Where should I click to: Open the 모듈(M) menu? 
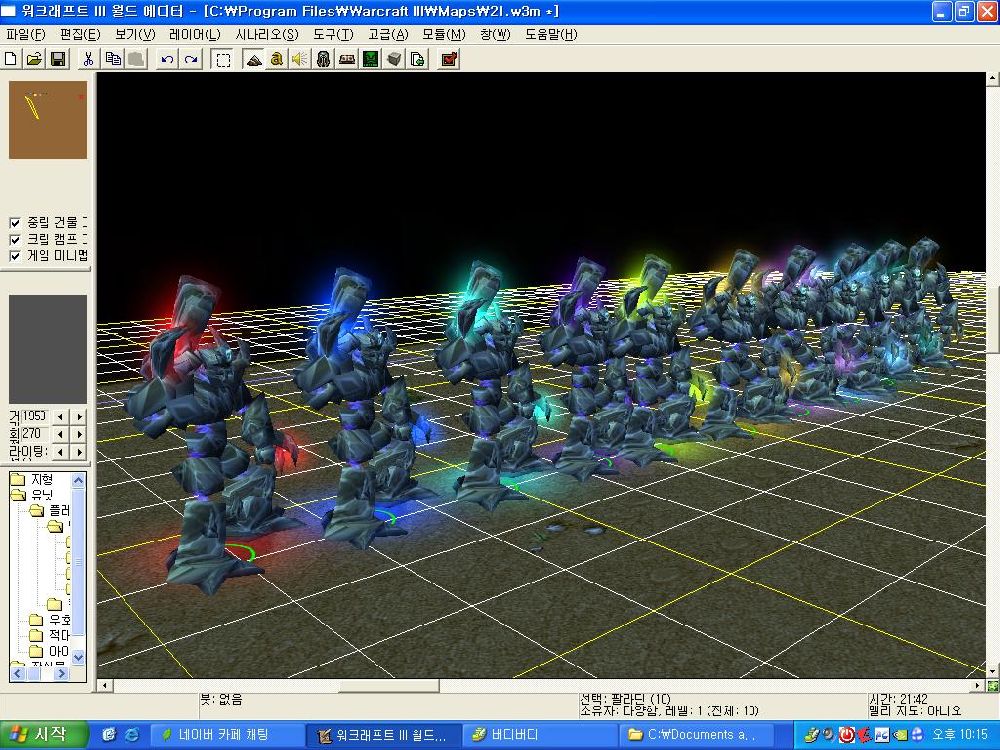(x=443, y=34)
